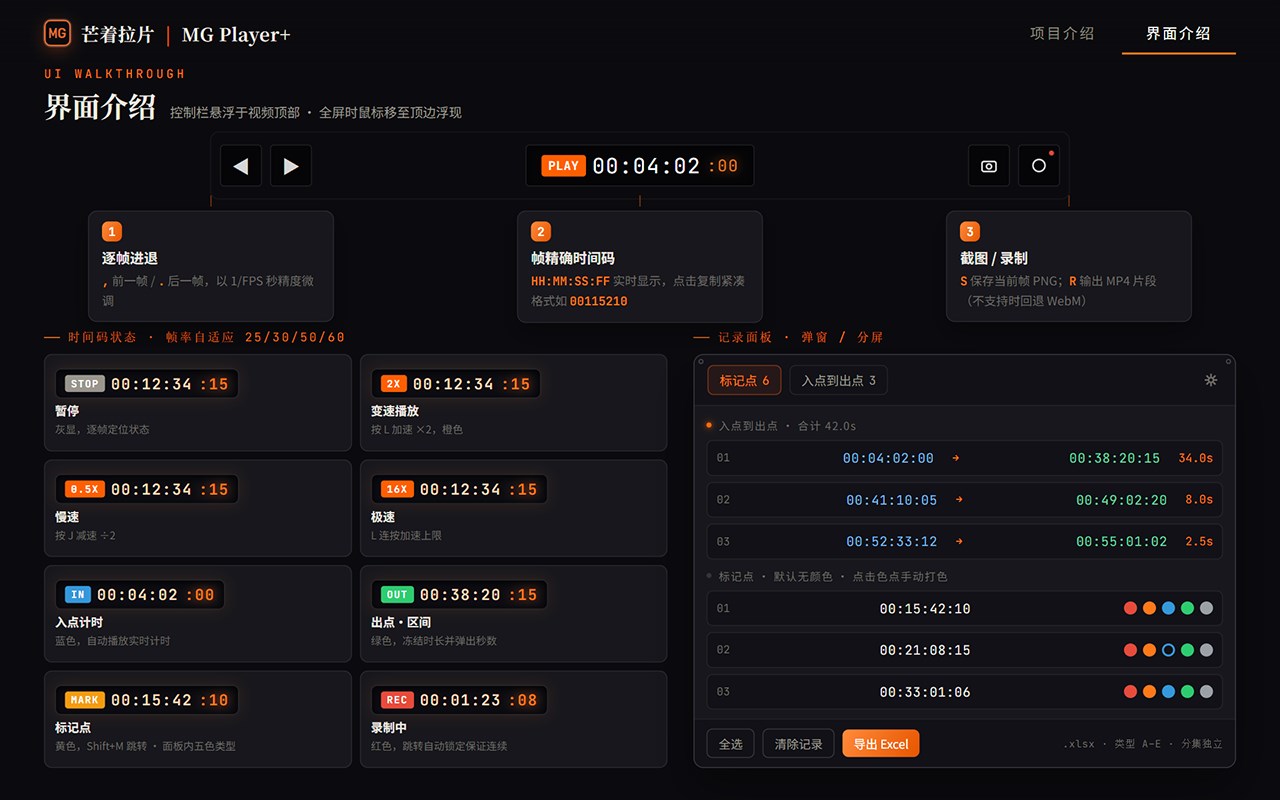Click the 截图 / 录制 heading
Screen dimensions: 1280x800
click(994, 258)
